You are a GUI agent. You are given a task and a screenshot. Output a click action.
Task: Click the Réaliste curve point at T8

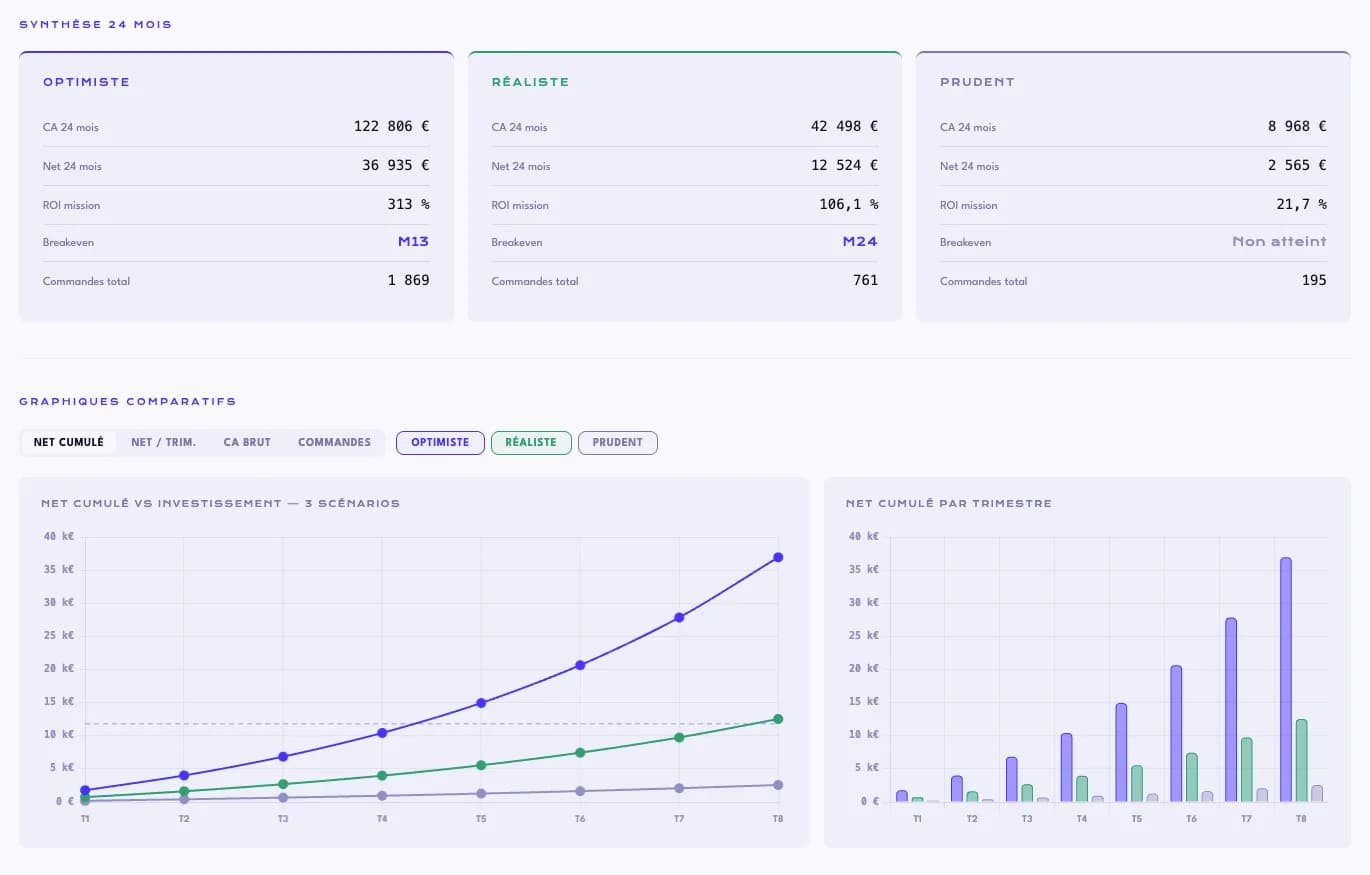778,719
